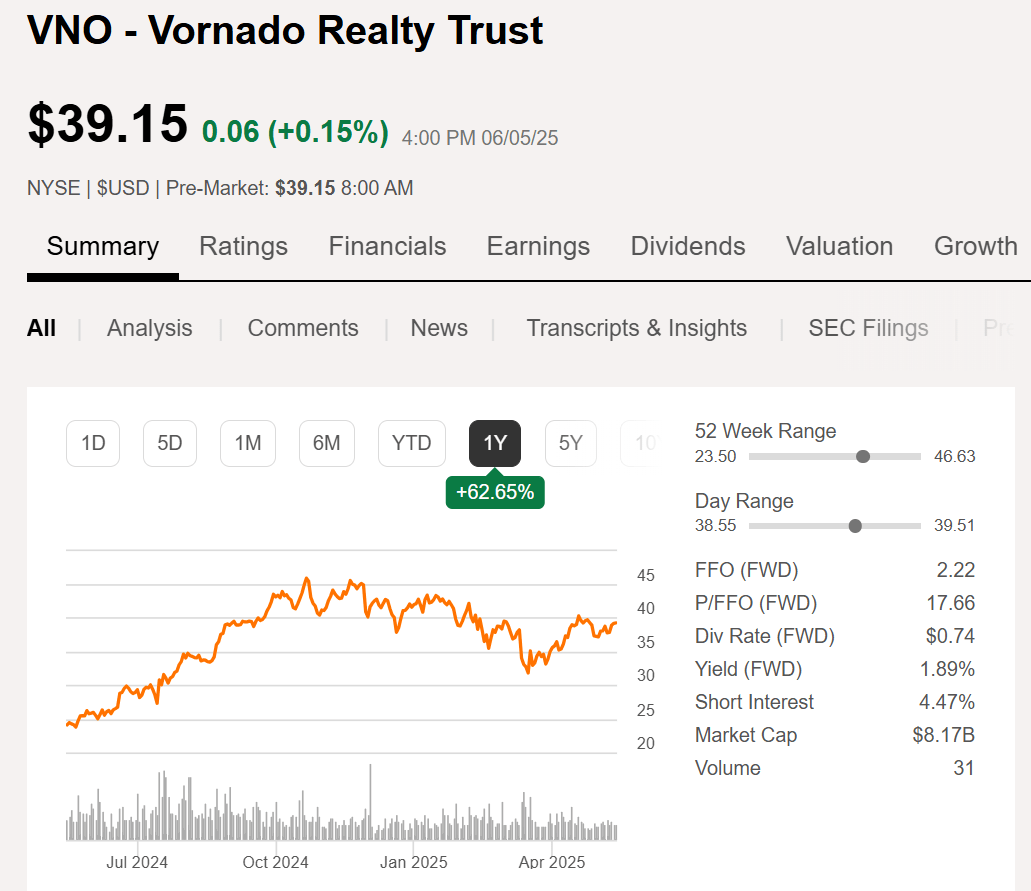View the Dividends tab

coord(687,246)
